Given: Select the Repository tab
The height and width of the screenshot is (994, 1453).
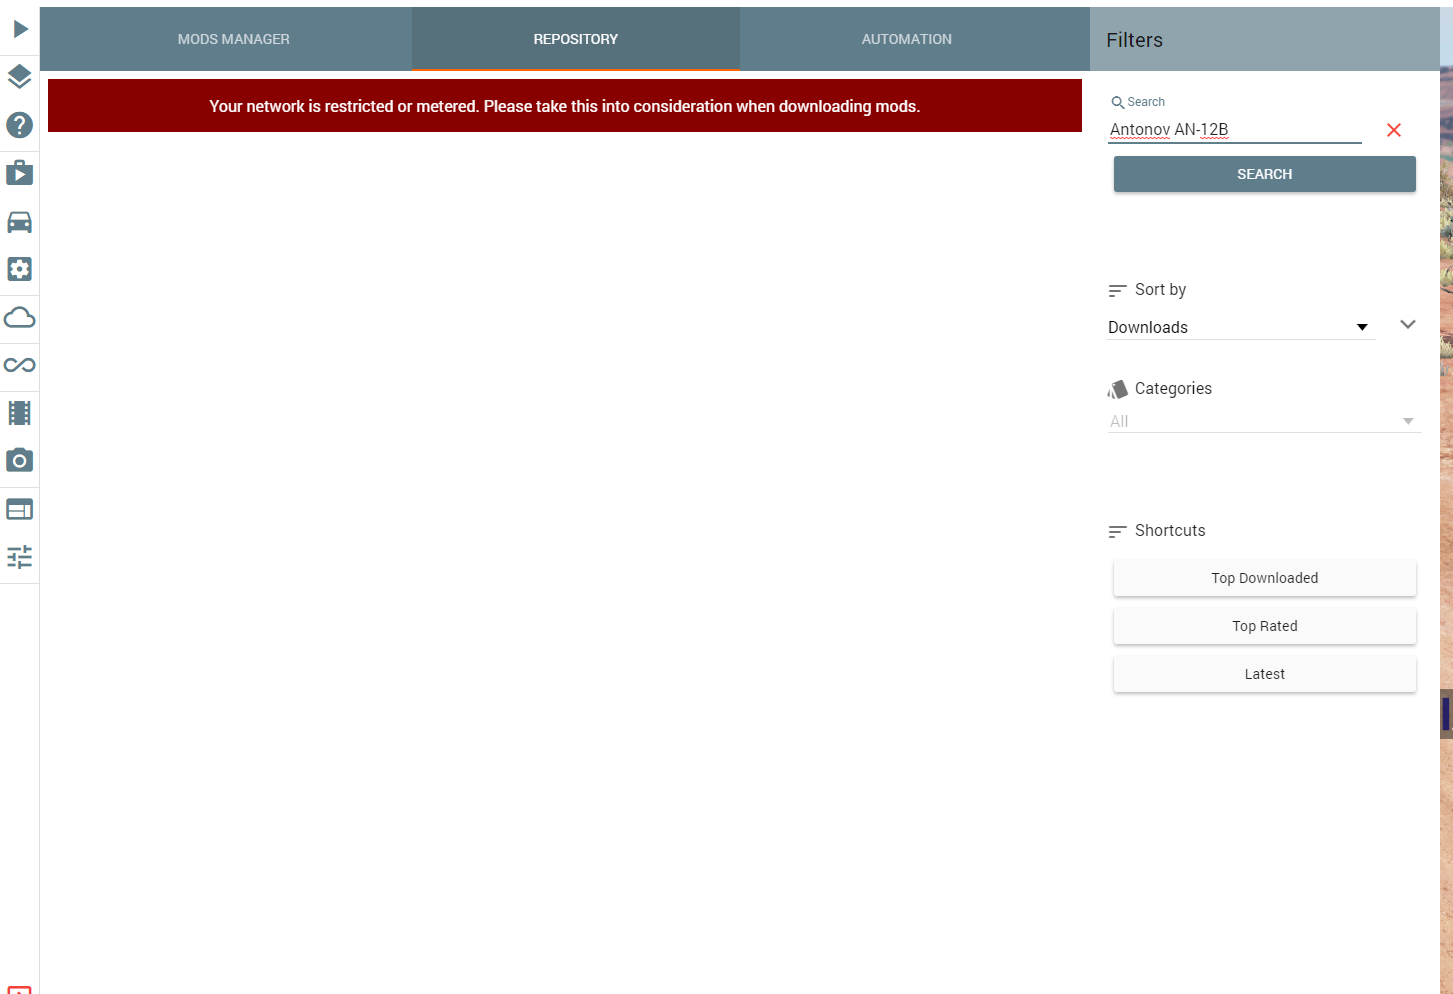Looking at the screenshot, I should tap(576, 39).
